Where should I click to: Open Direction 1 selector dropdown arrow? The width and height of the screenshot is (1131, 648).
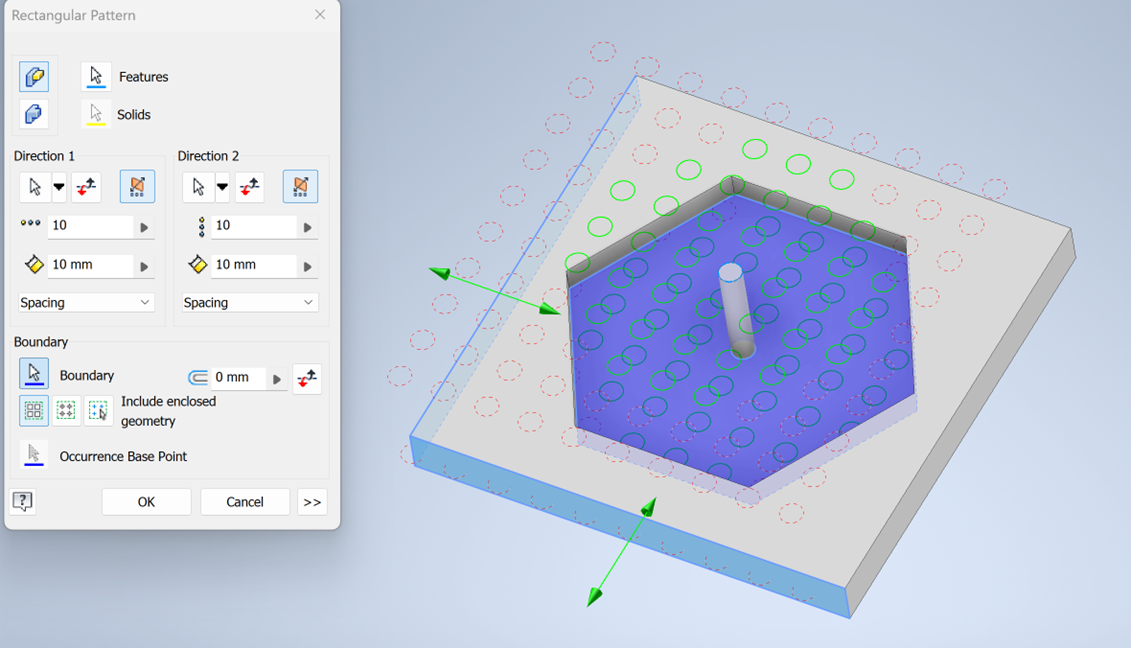(x=59, y=188)
